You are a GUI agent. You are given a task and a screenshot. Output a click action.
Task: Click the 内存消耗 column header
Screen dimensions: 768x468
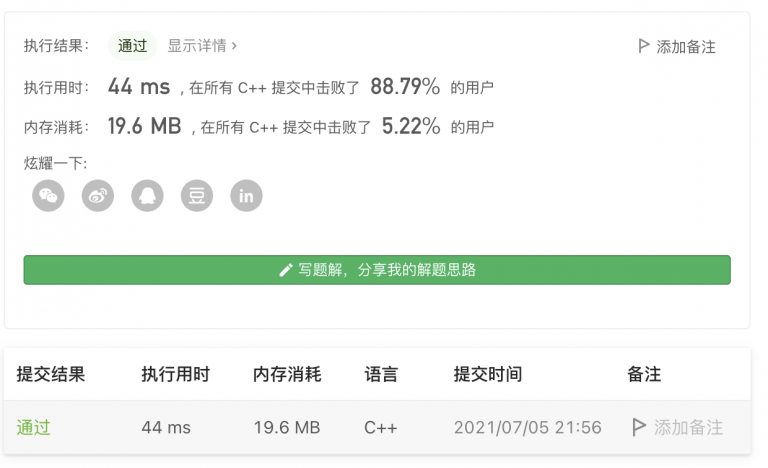coord(287,374)
